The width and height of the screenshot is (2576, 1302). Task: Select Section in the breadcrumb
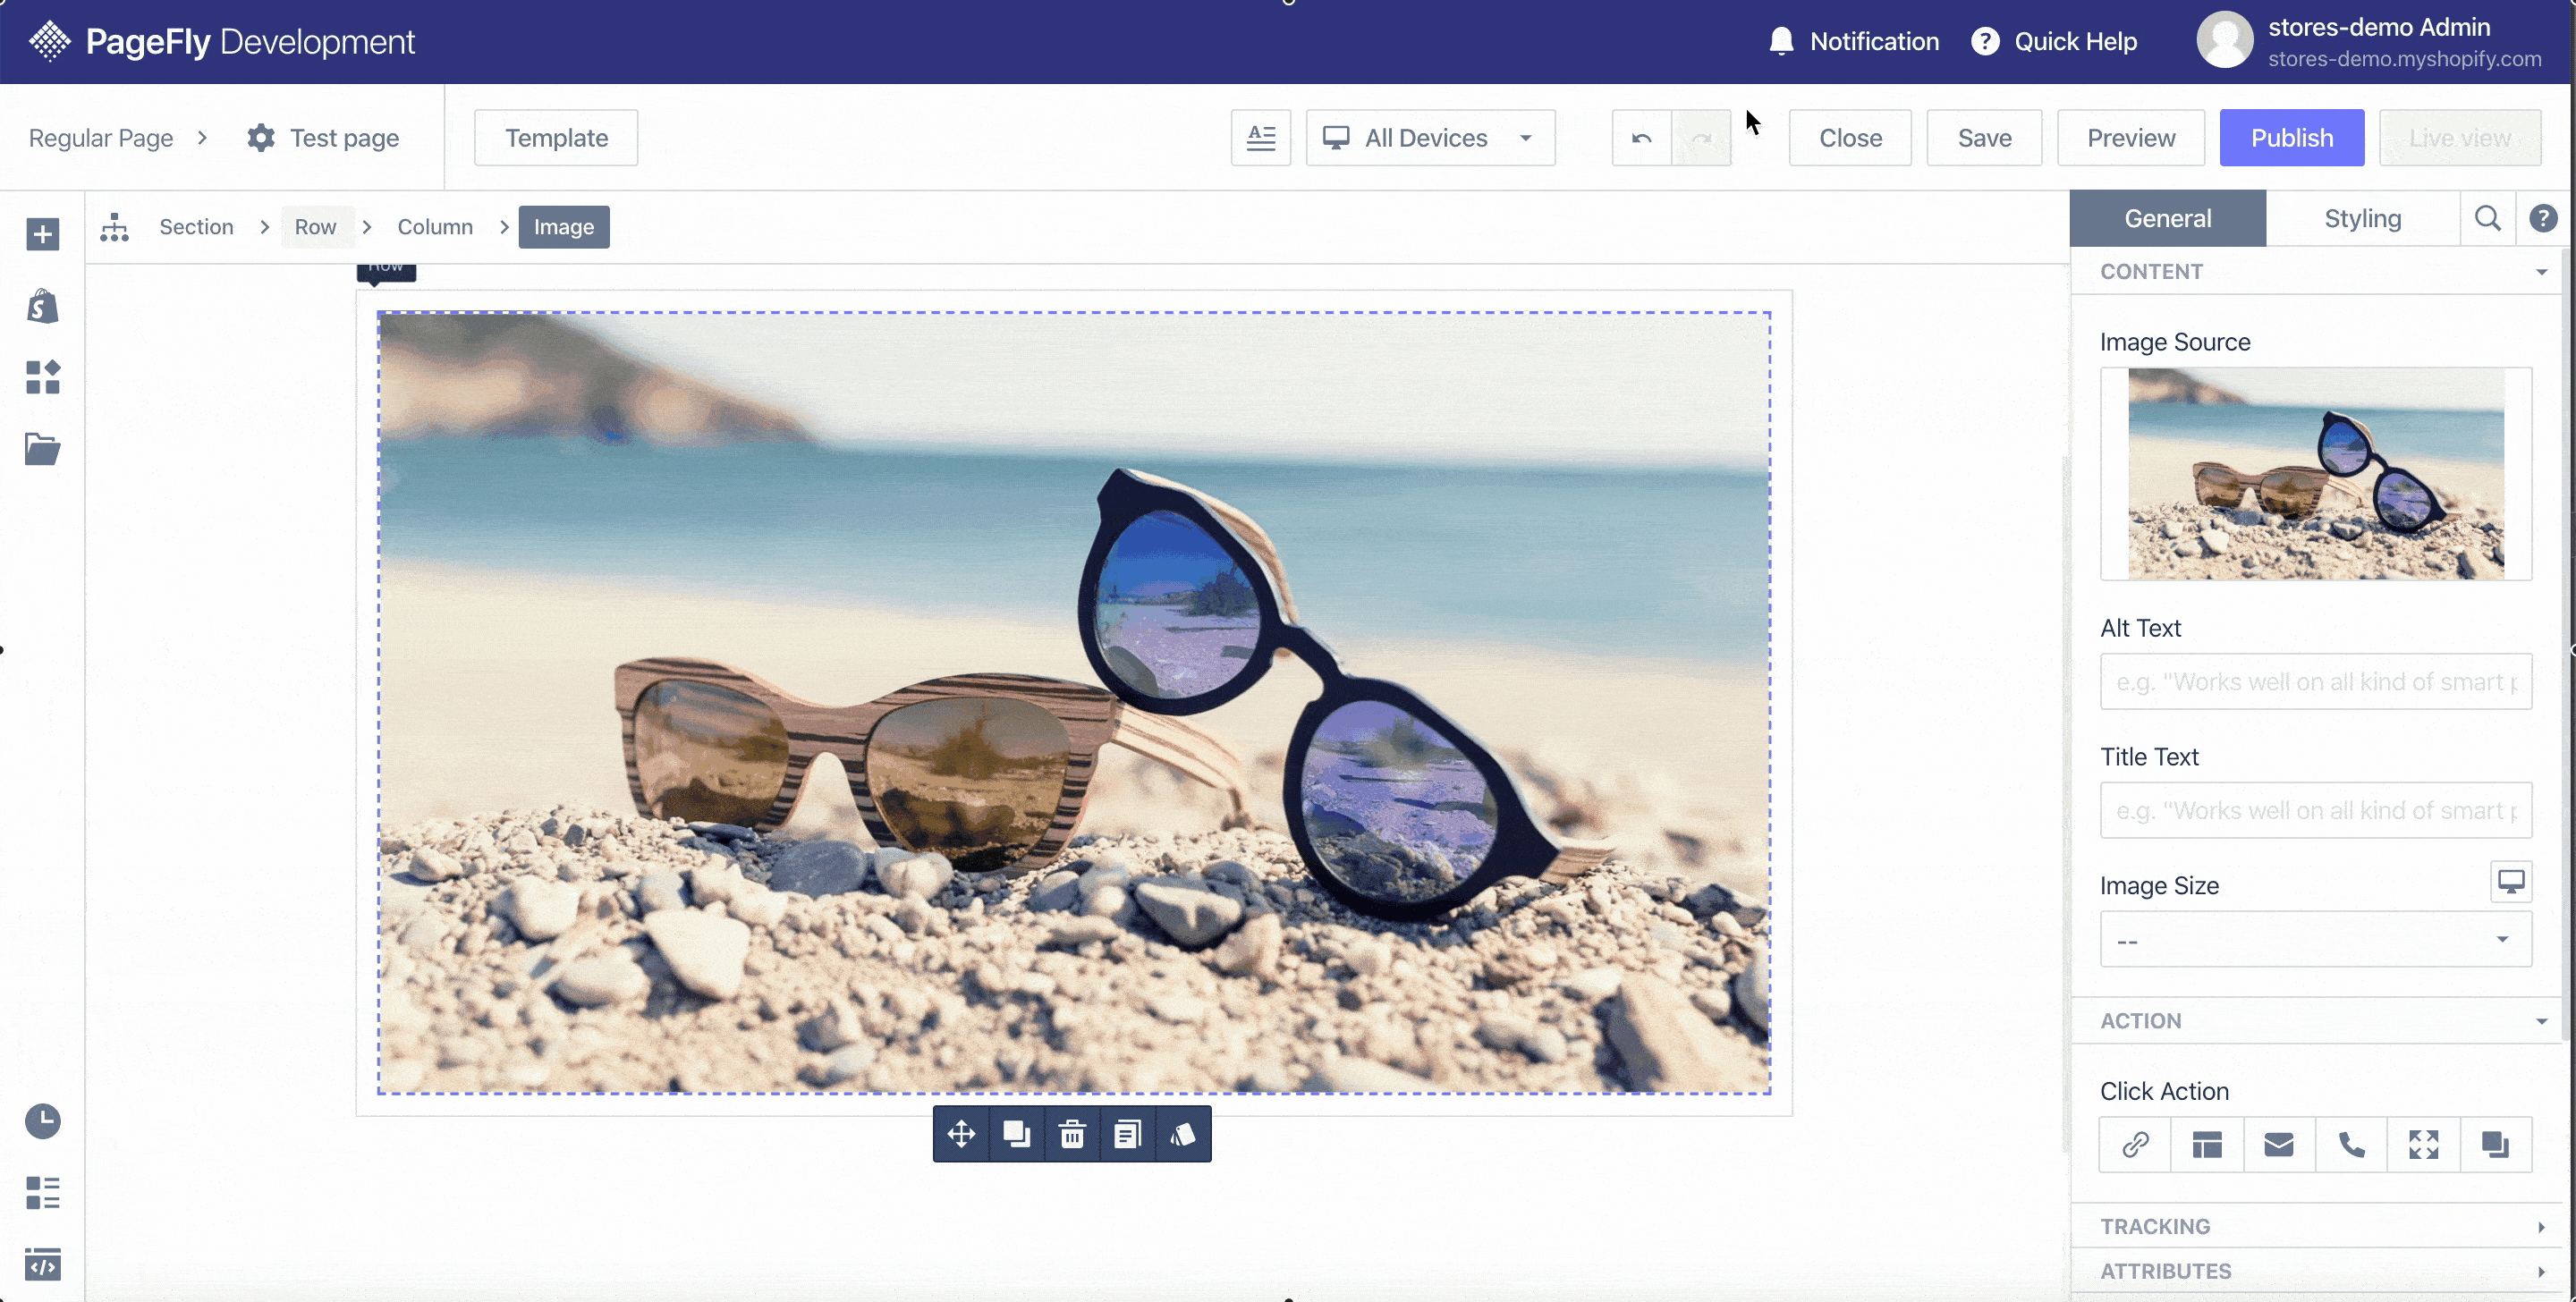tap(196, 227)
